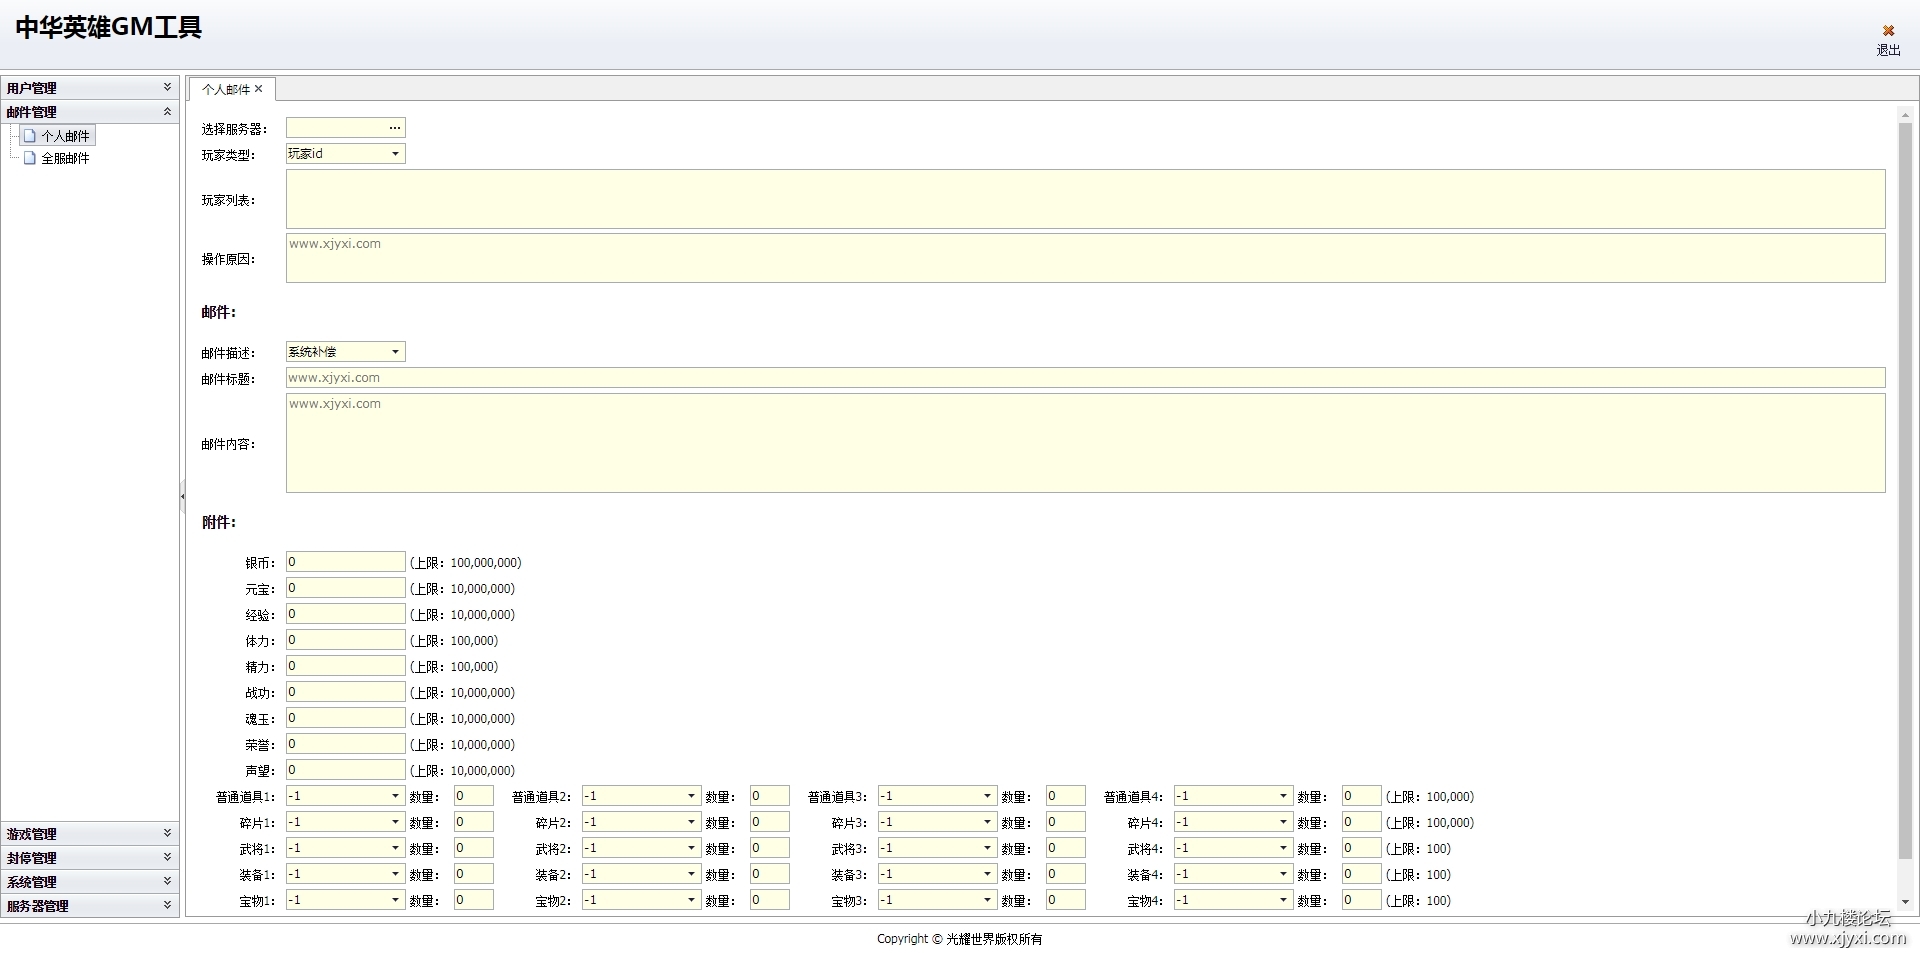Click the 邮件标题 input field
The image size is (1920, 953).
1085,378
